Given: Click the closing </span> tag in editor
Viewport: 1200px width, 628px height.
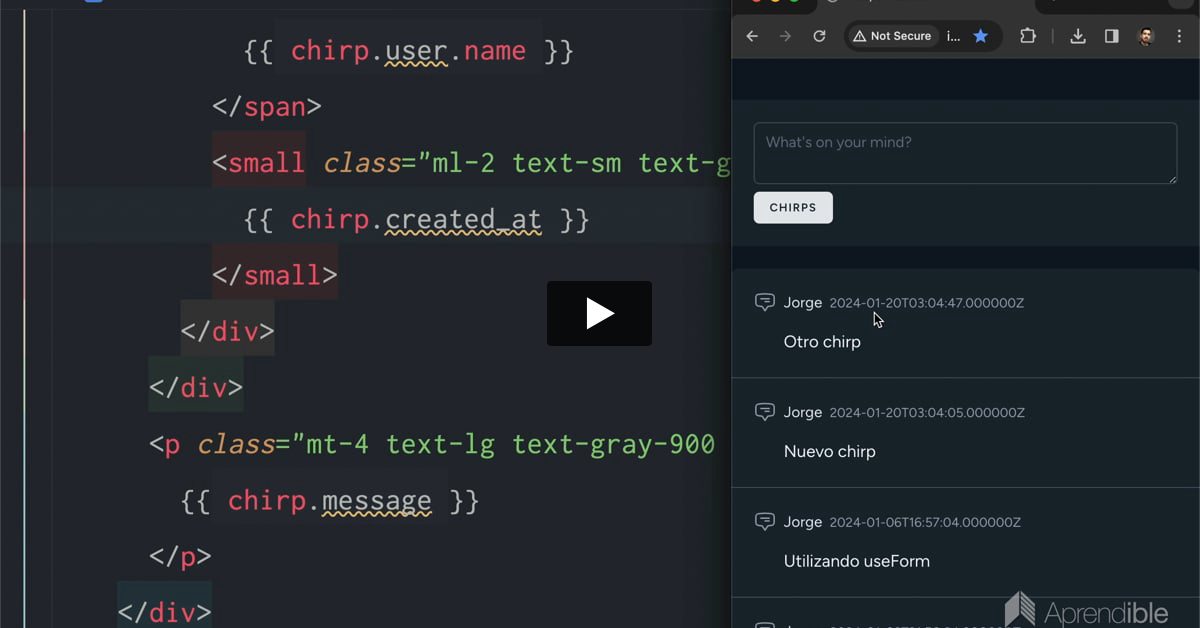Looking at the screenshot, I should [x=267, y=107].
